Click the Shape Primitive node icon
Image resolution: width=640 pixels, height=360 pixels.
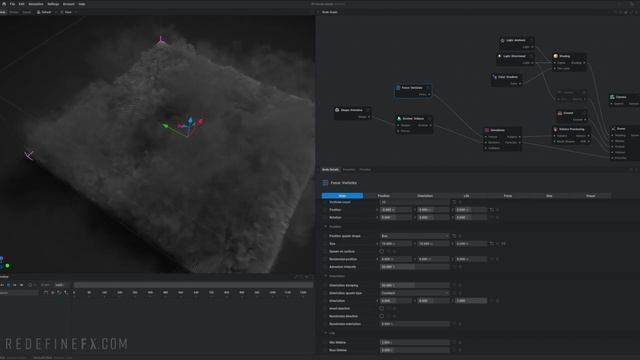click(x=337, y=110)
